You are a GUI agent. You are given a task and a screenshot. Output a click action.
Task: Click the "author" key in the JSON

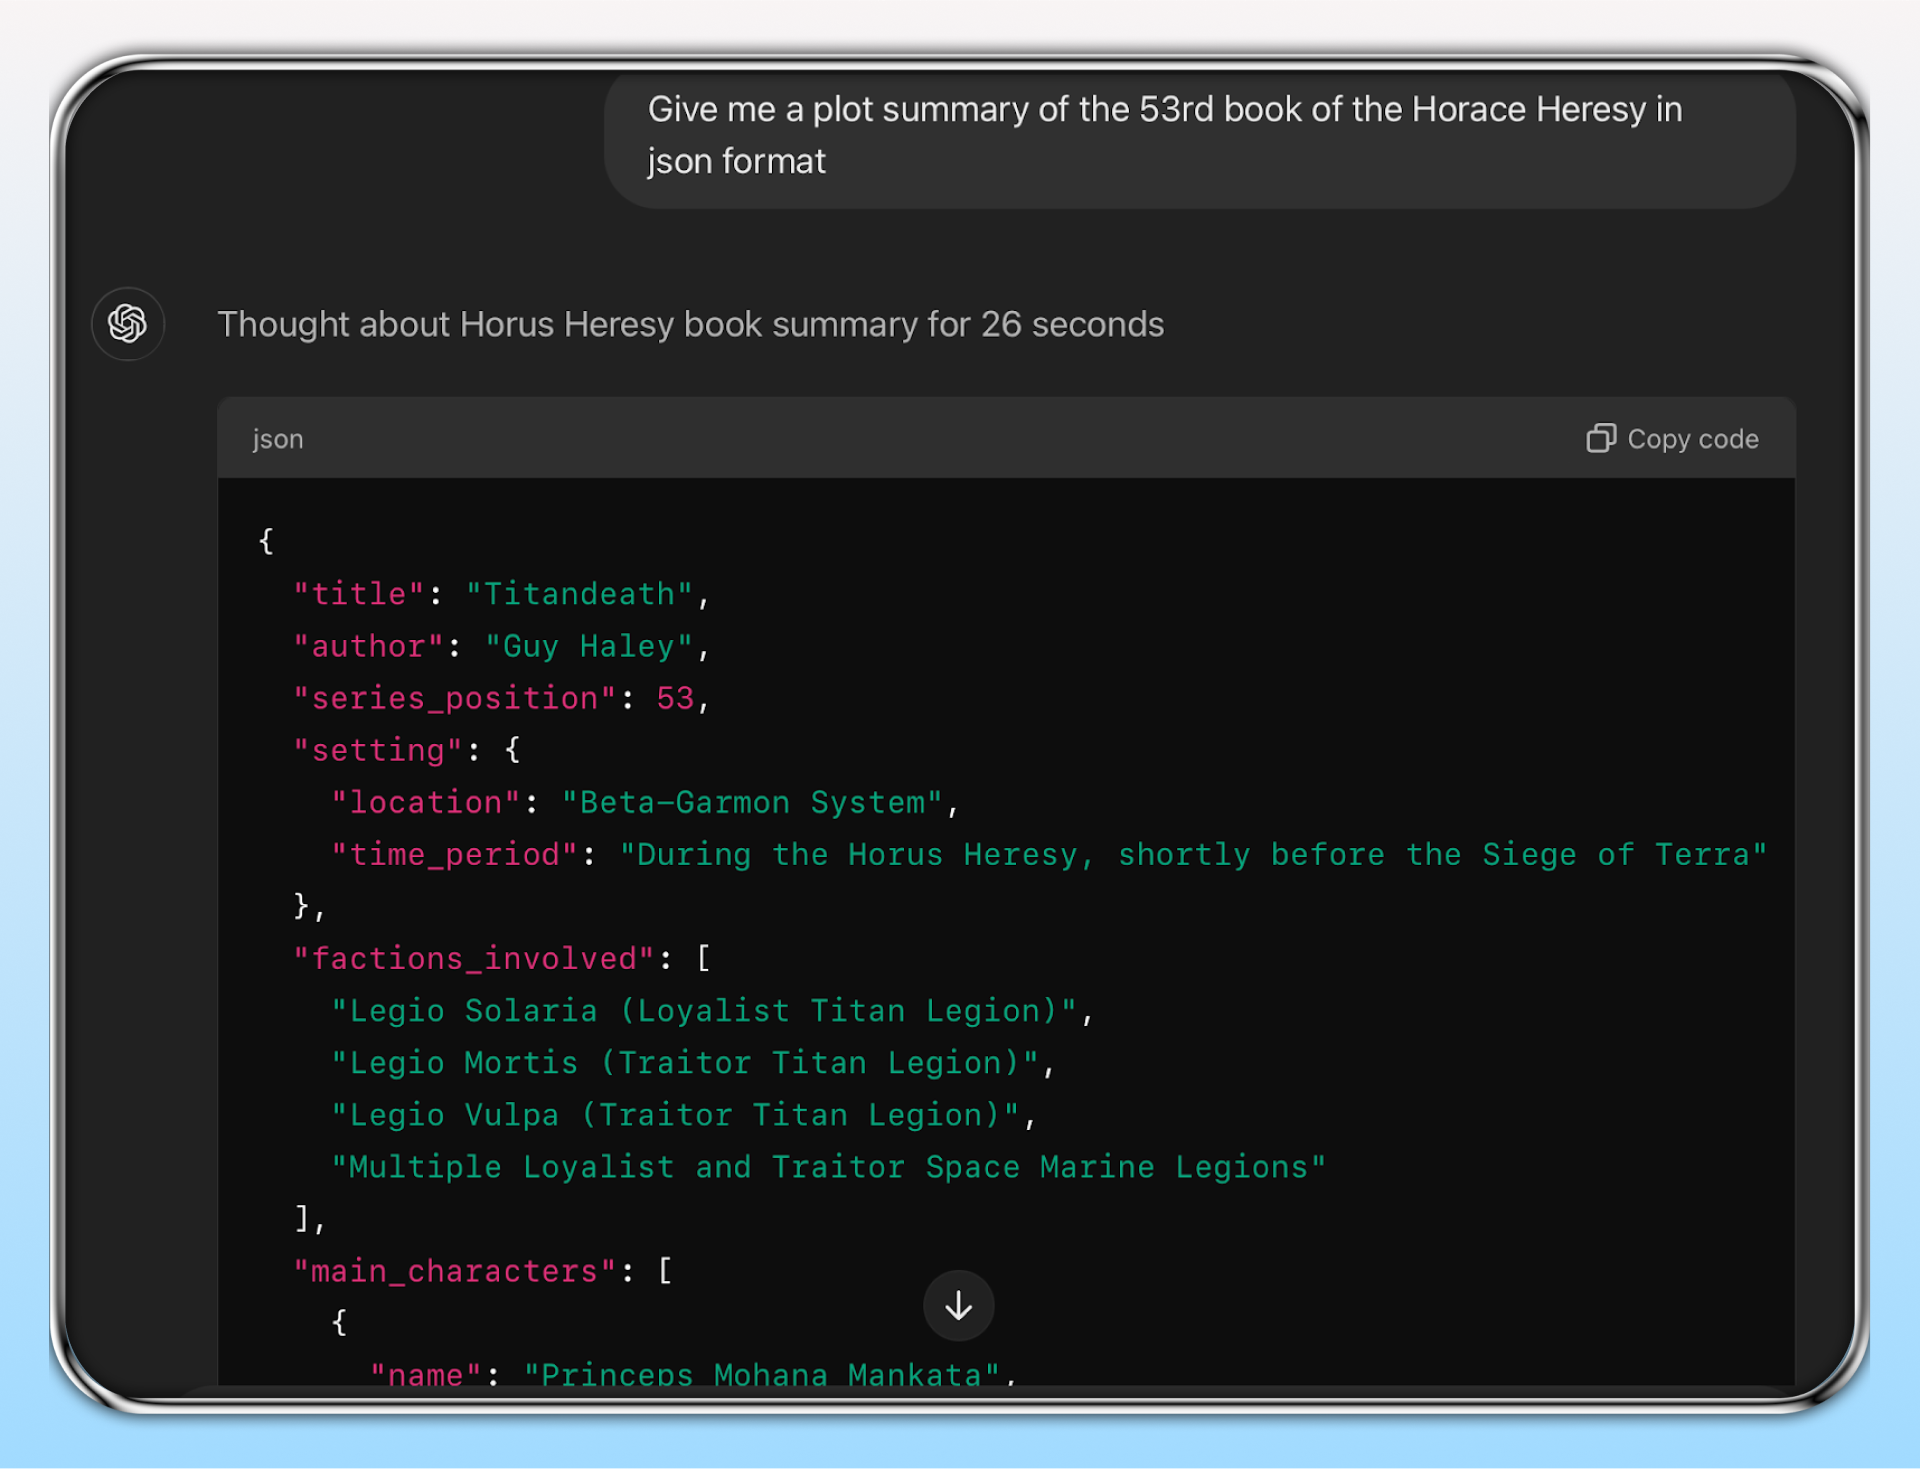pyautogui.click(x=369, y=646)
